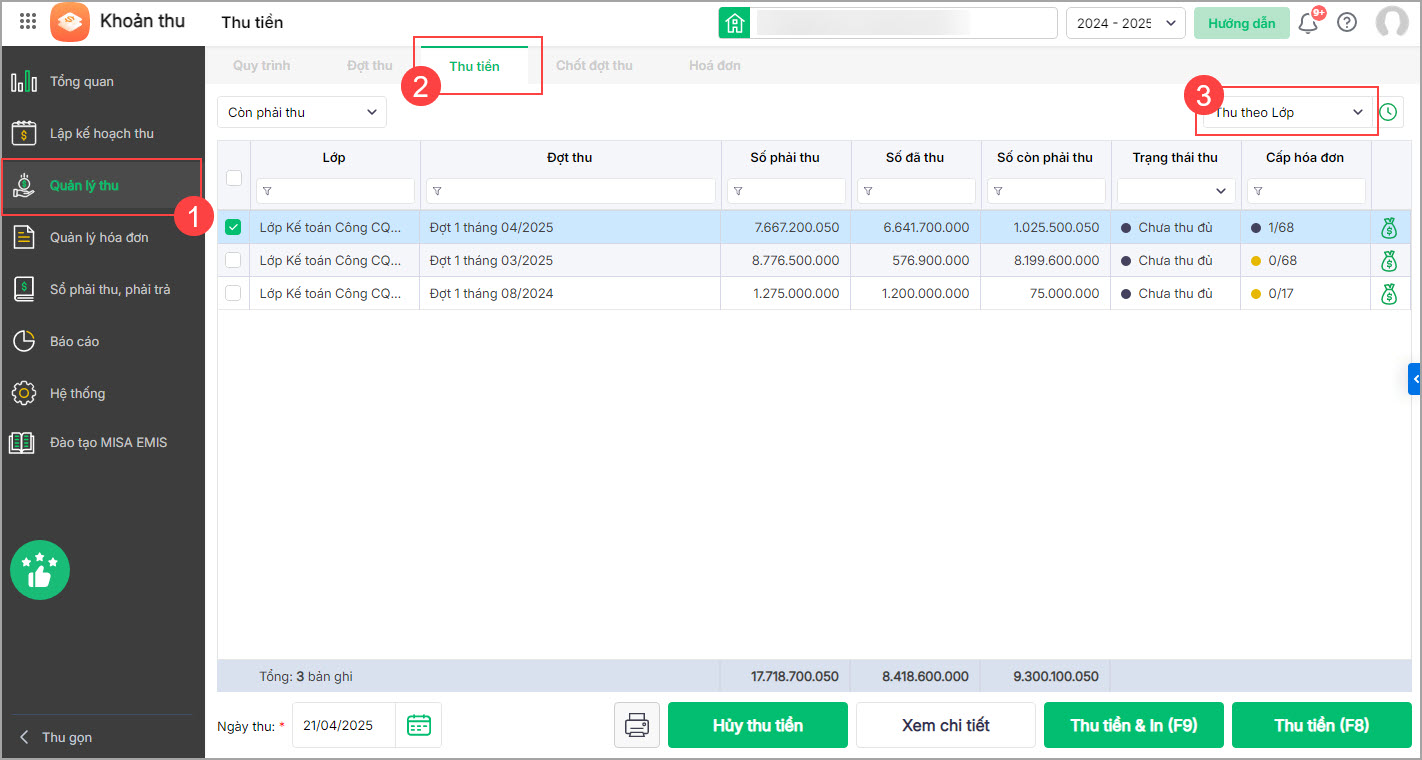This screenshot has height=760, width=1422.
Task: Check the Đợt 1 tháng 03/2025 row checkbox
Action: pyautogui.click(x=233, y=260)
